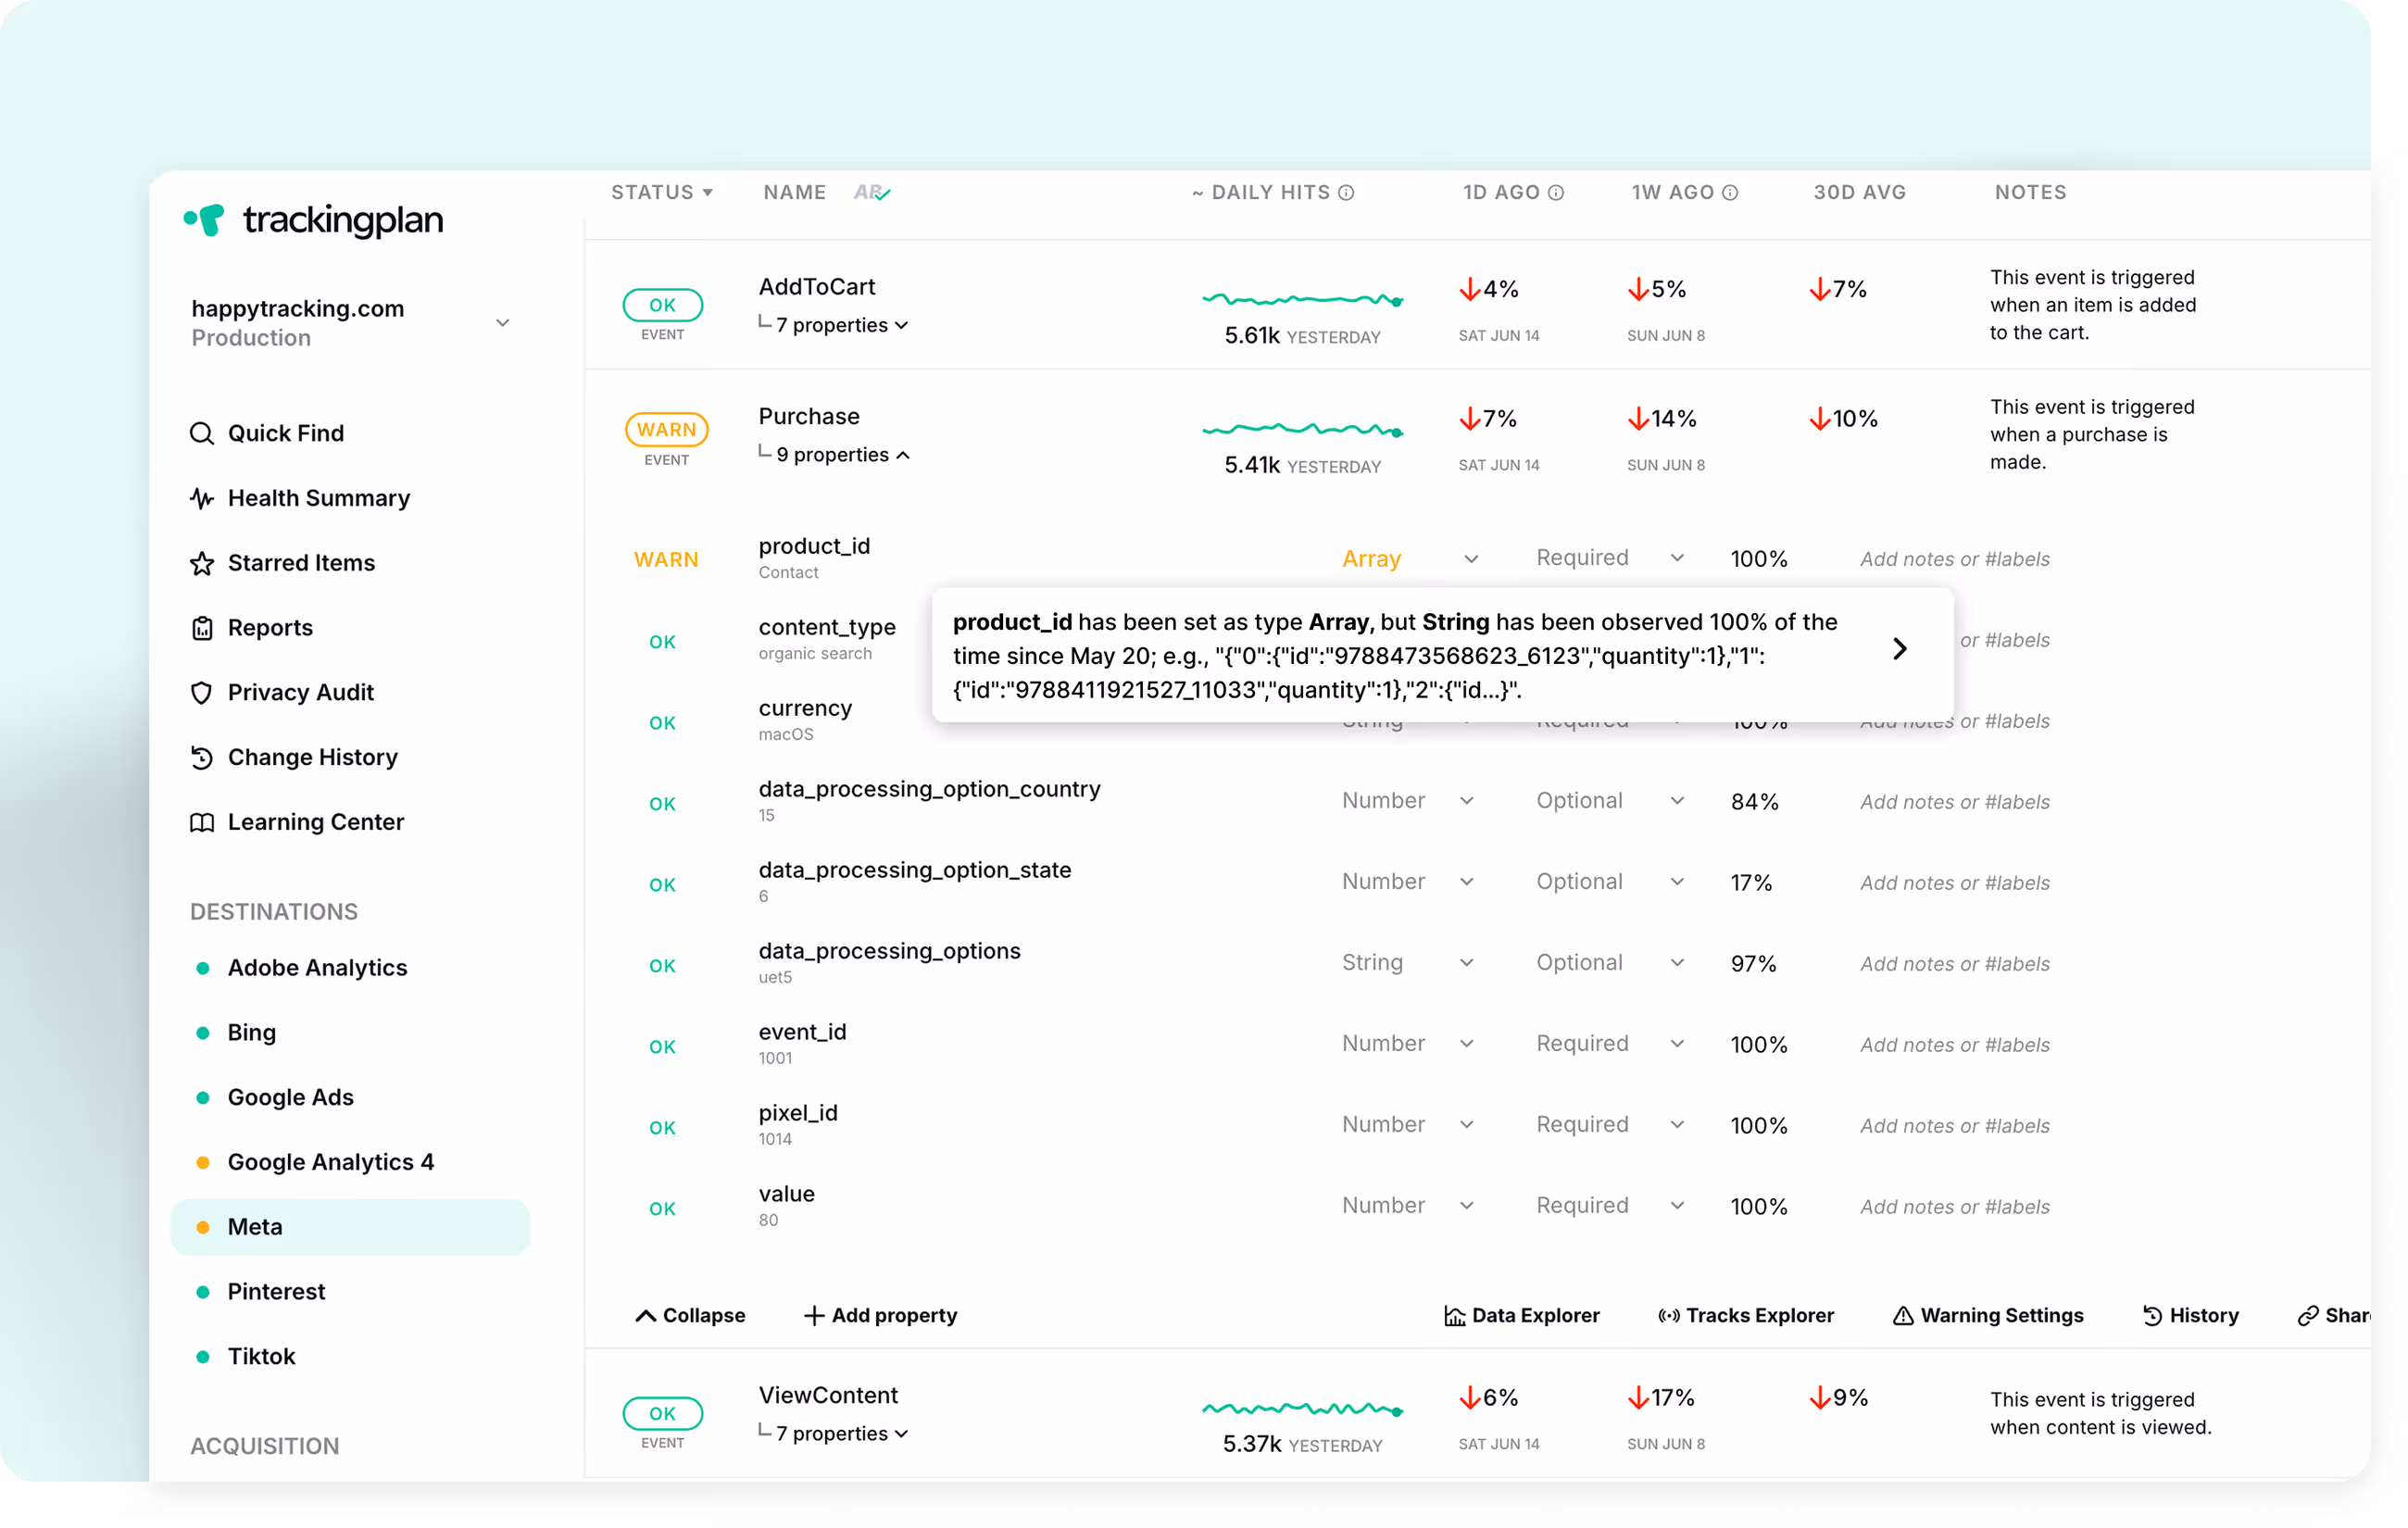The height and width of the screenshot is (1528, 2408).
Task: Click the Learning Center book icon
Action: [x=202, y=822]
